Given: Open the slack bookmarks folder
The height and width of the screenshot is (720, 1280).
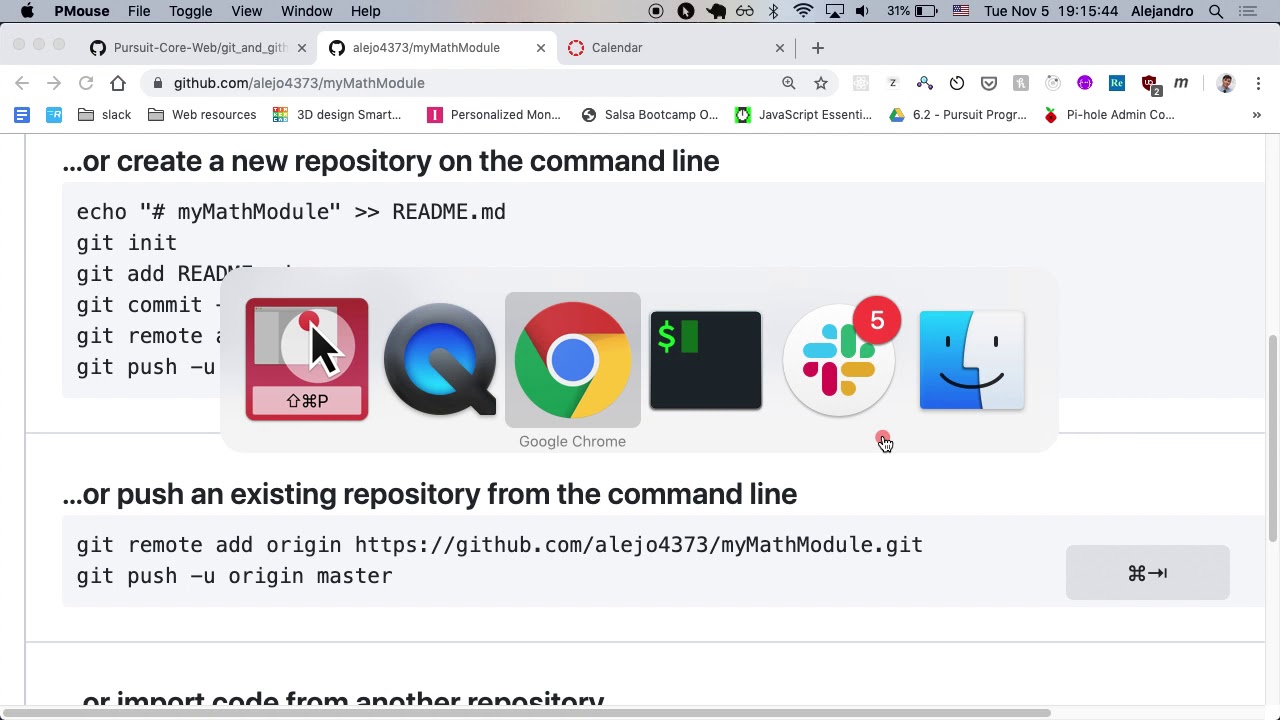Looking at the screenshot, I should click(x=105, y=115).
